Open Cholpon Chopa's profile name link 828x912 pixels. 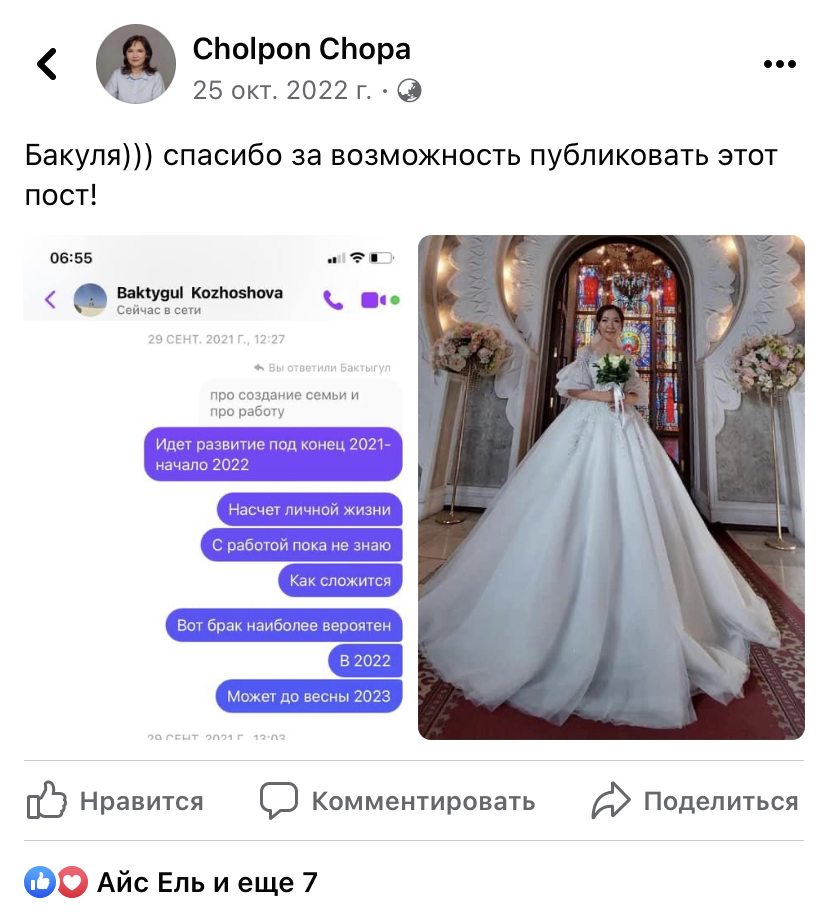coord(301,49)
